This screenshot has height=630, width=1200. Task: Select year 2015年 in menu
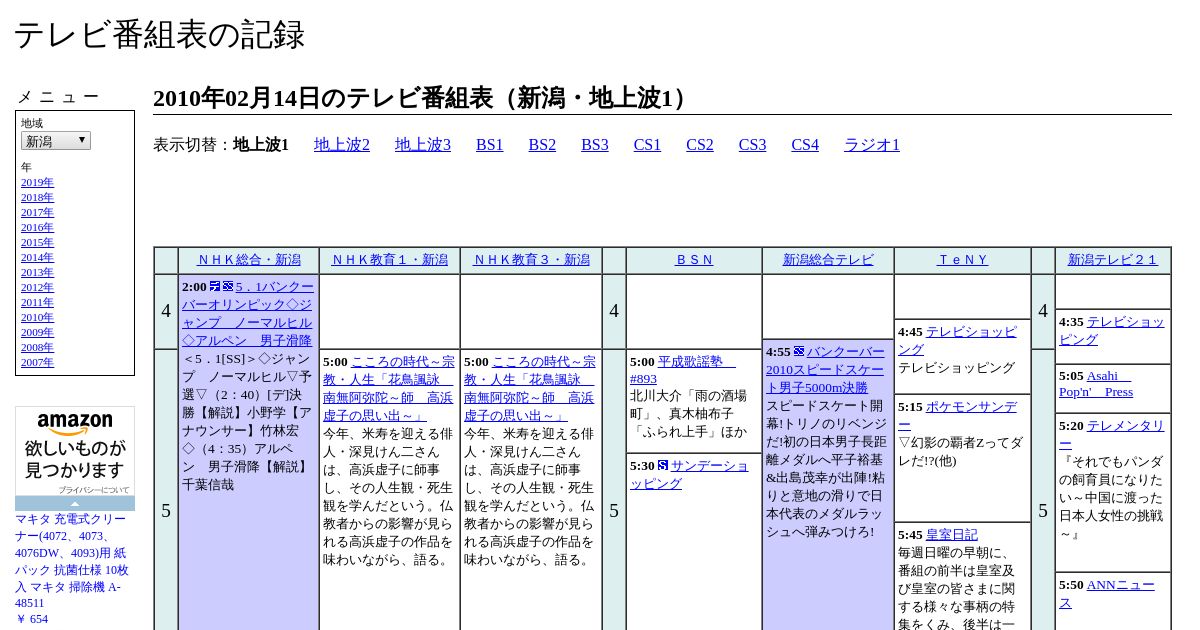[x=37, y=242]
